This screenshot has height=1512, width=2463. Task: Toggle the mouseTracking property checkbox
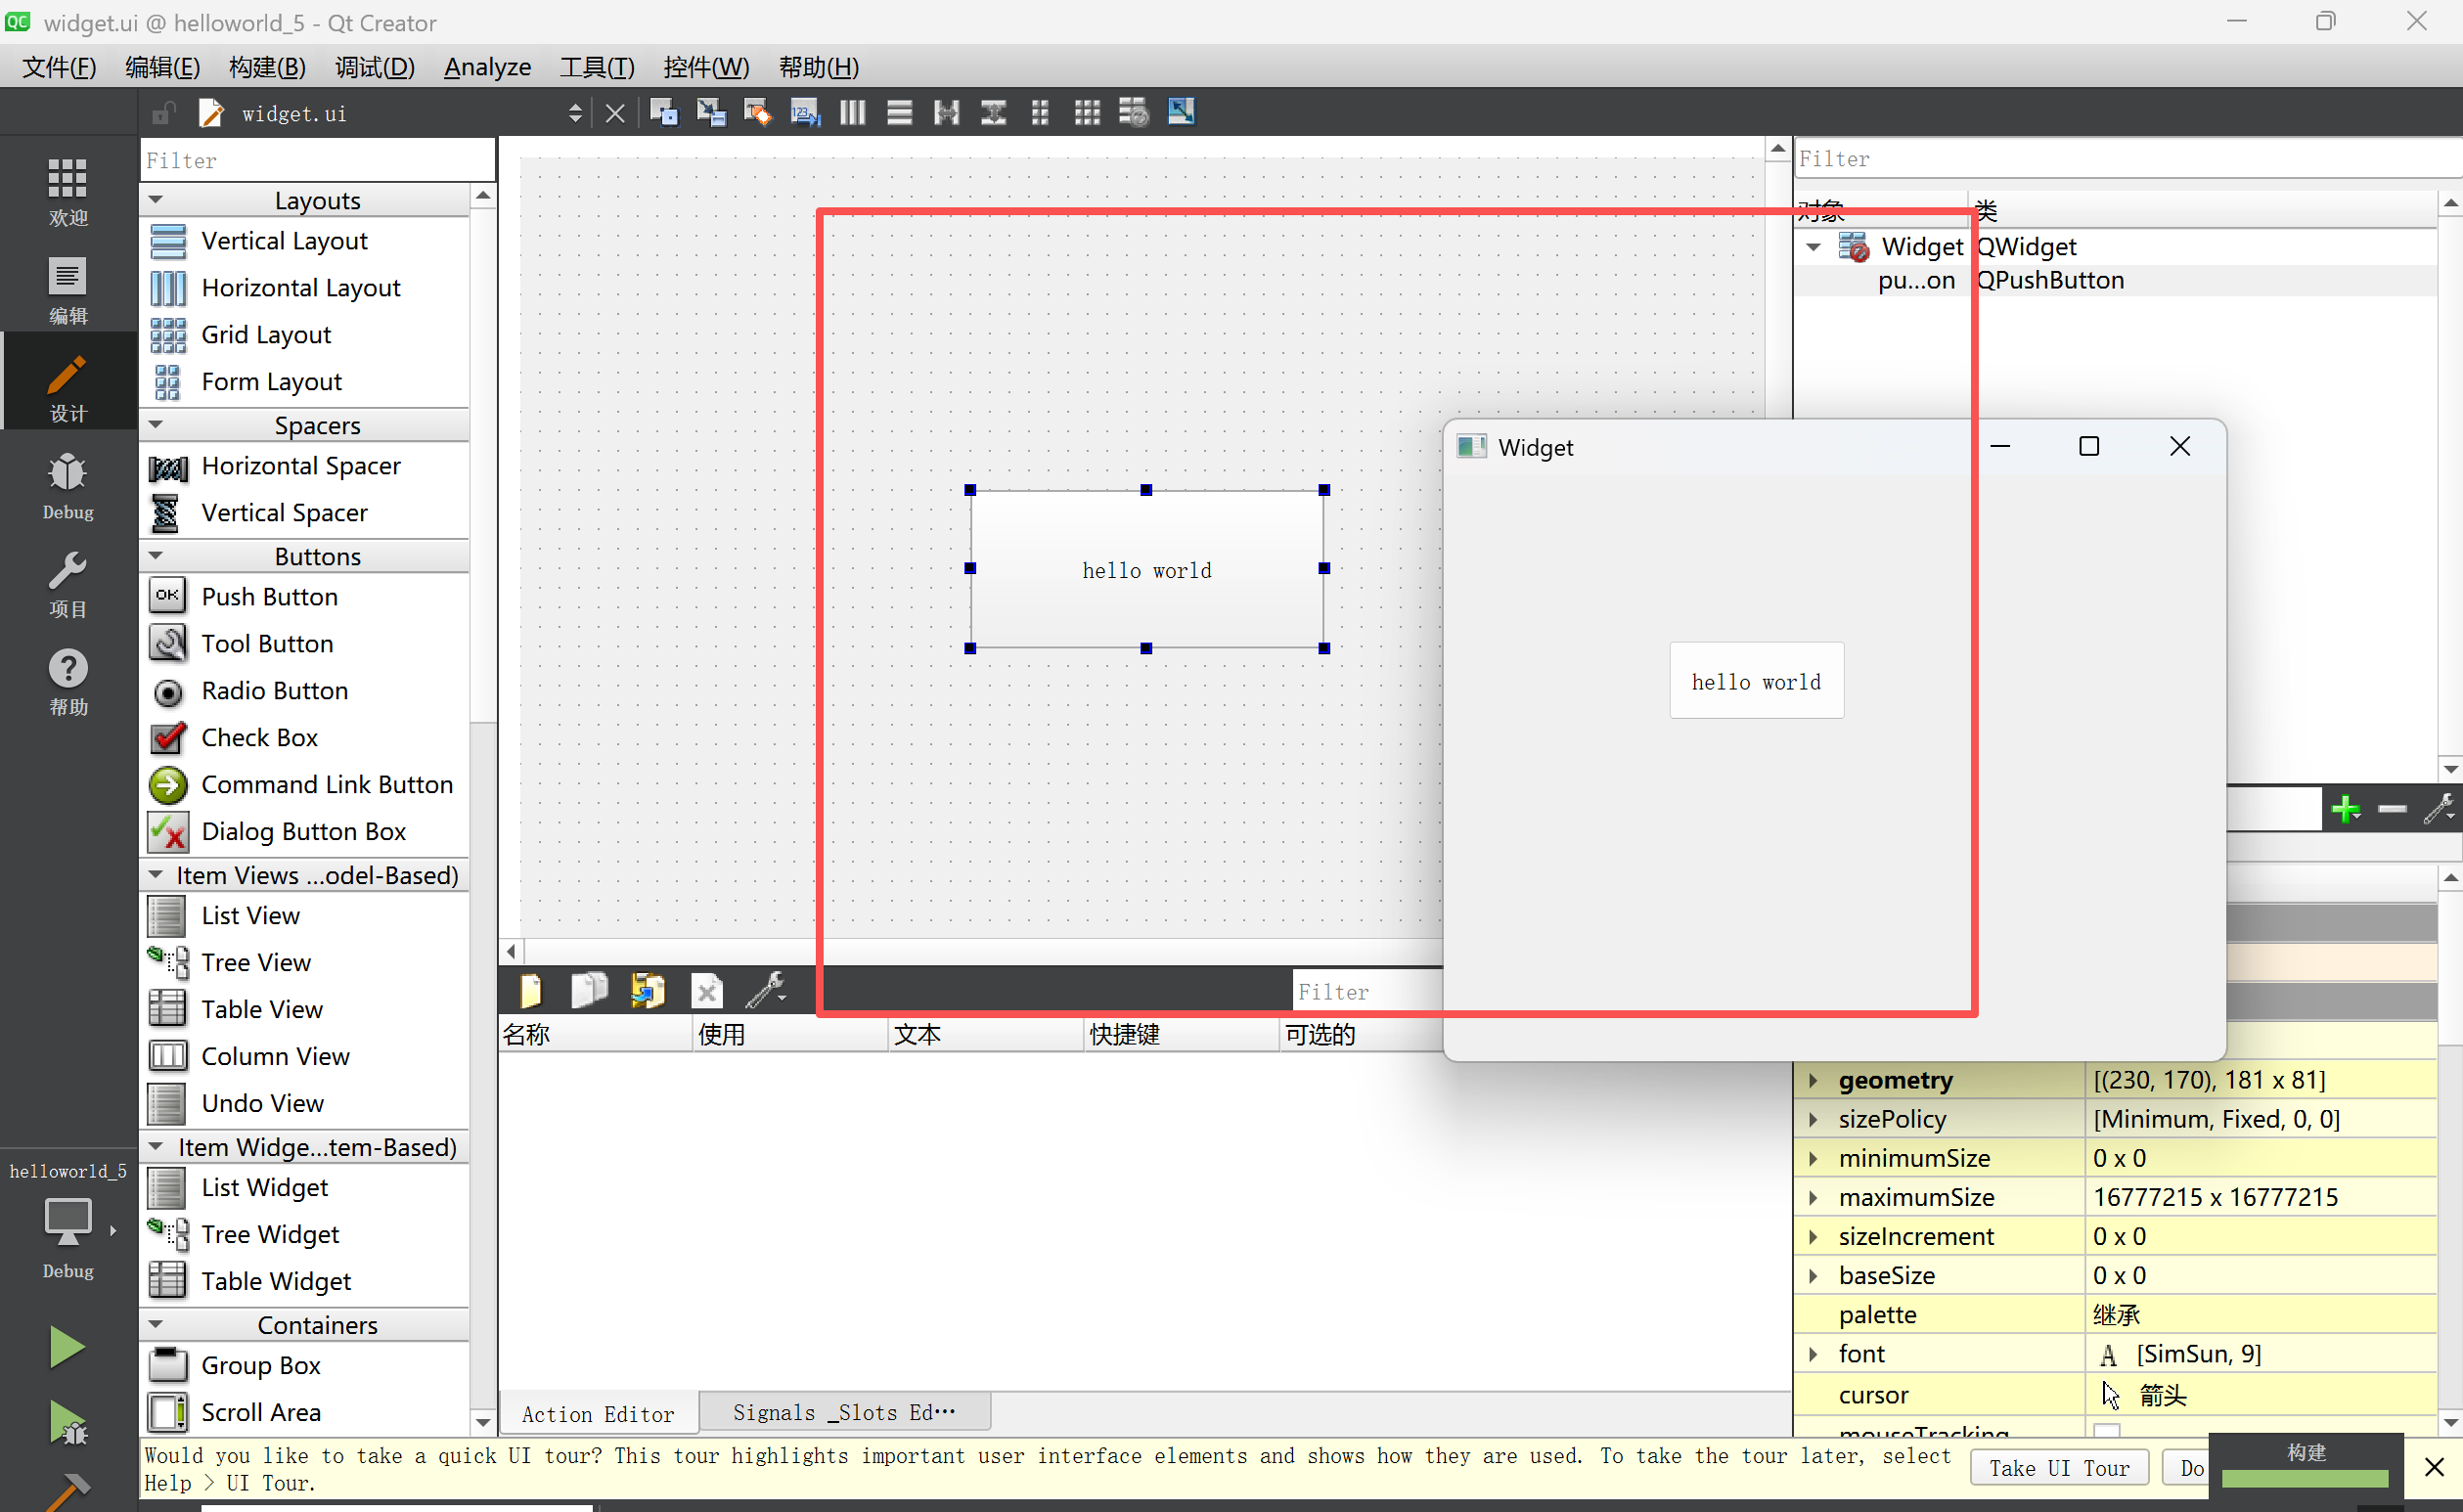point(2107,1432)
